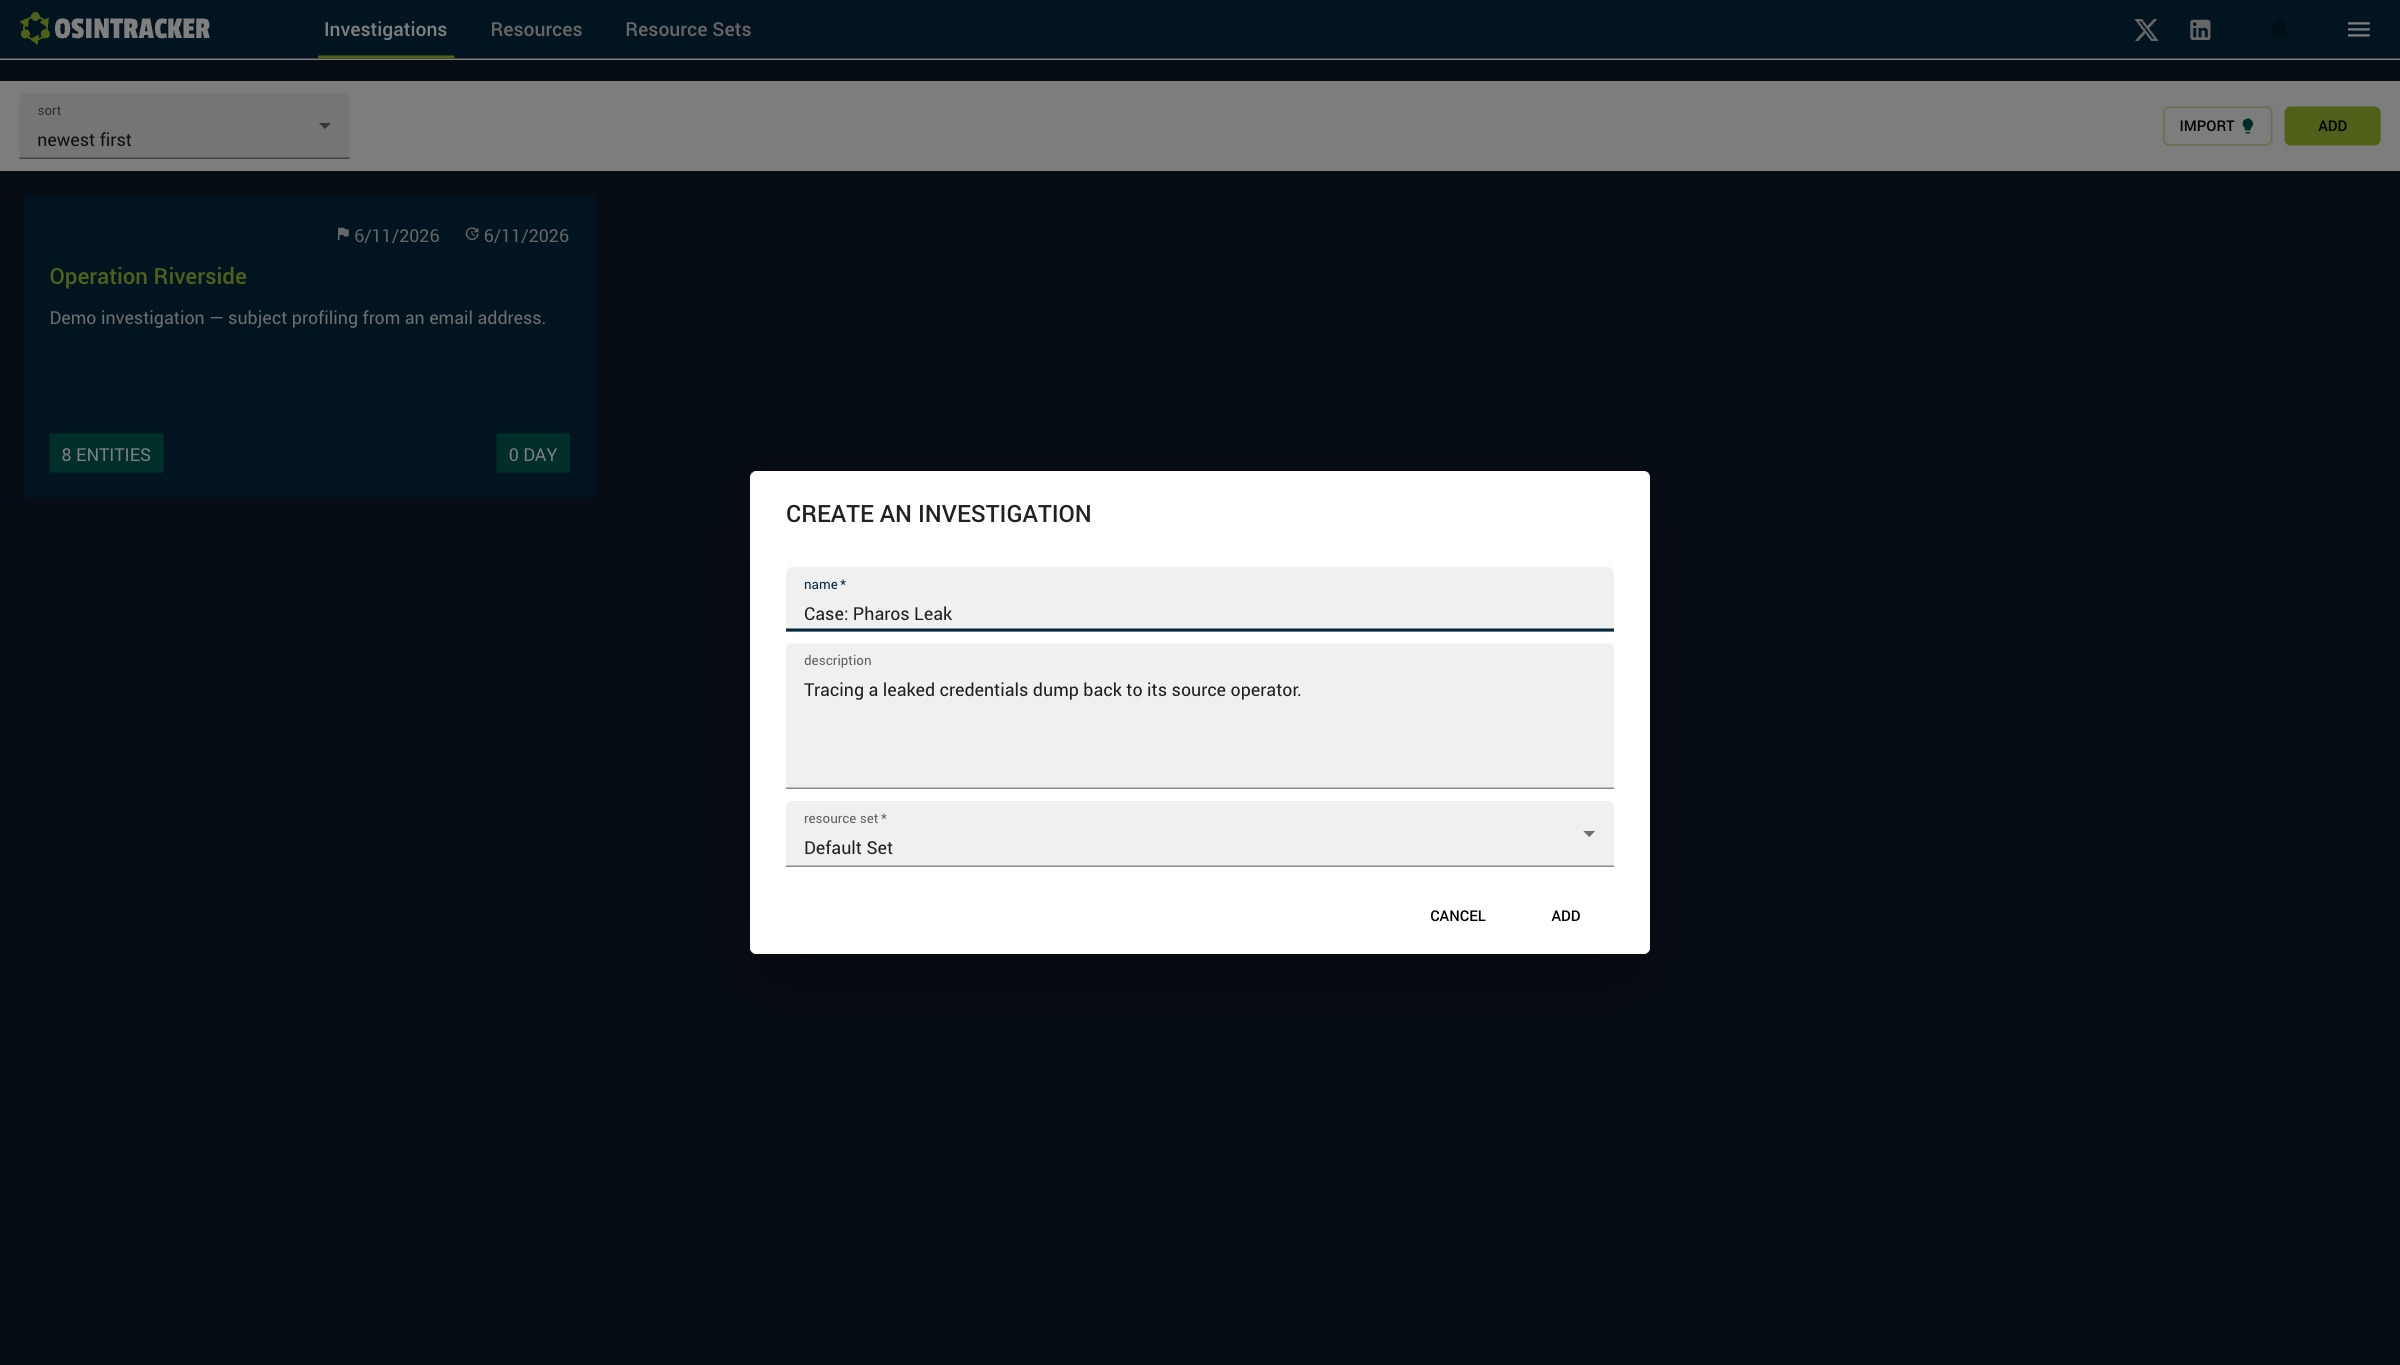Viewport: 2400px width, 1365px height.
Task: Expand the resource set dropdown
Action: click(1199, 834)
